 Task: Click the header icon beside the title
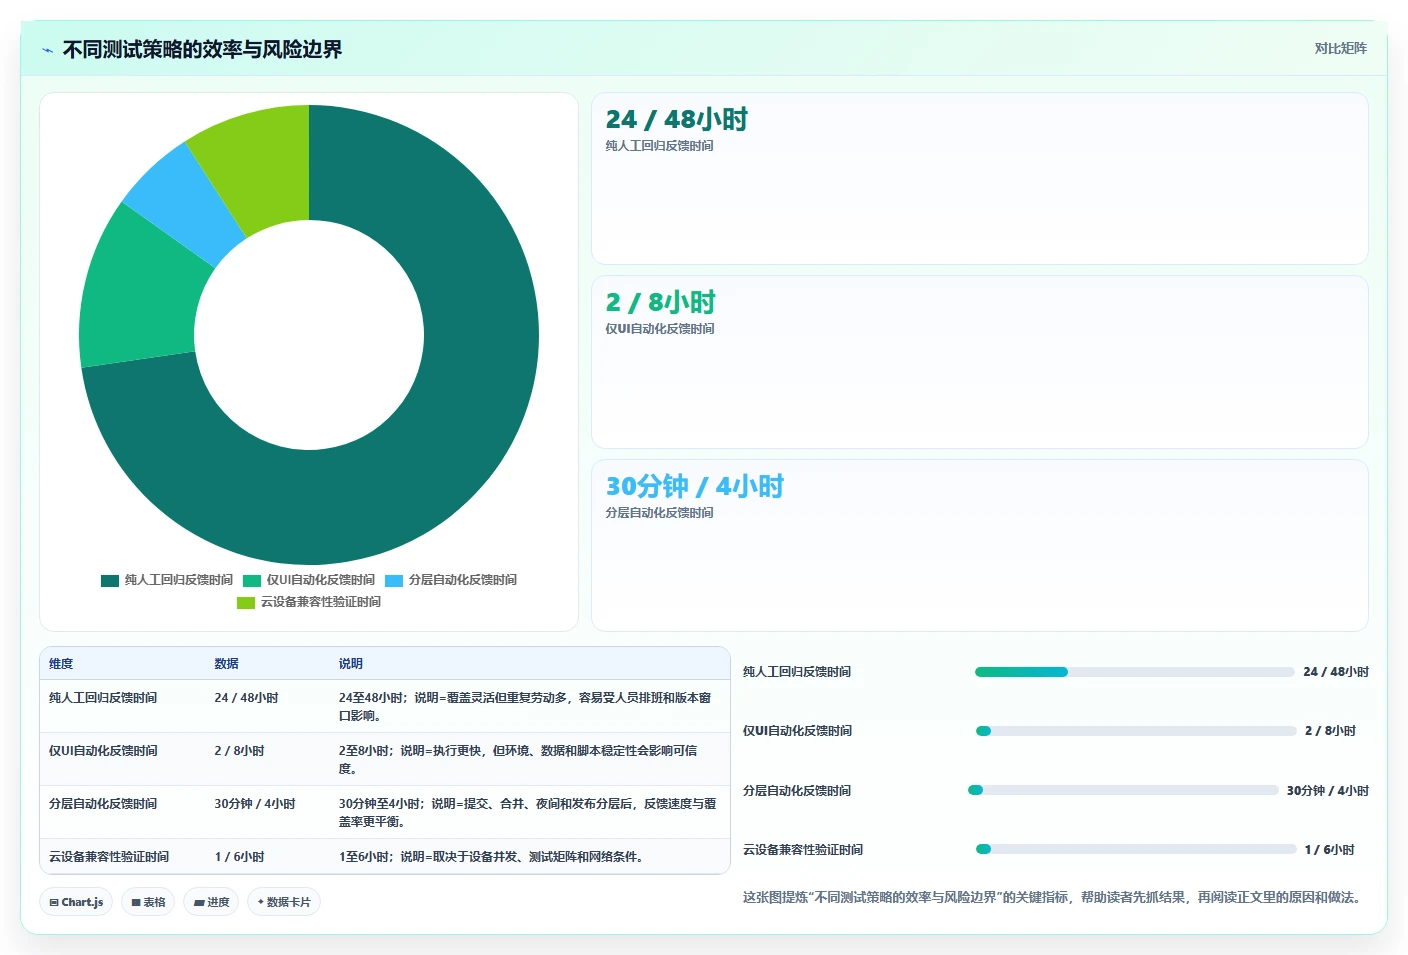pyautogui.click(x=47, y=50)
